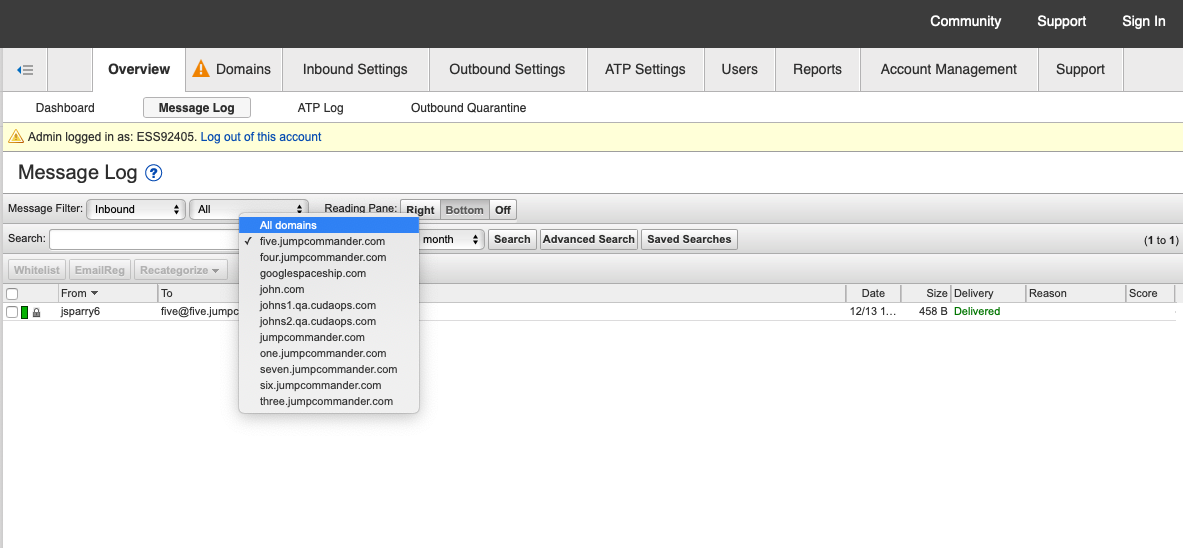Screen dimensions: 1183x548
Task: Go to Inbound Settings tab
Action: [x=355, y=69]
